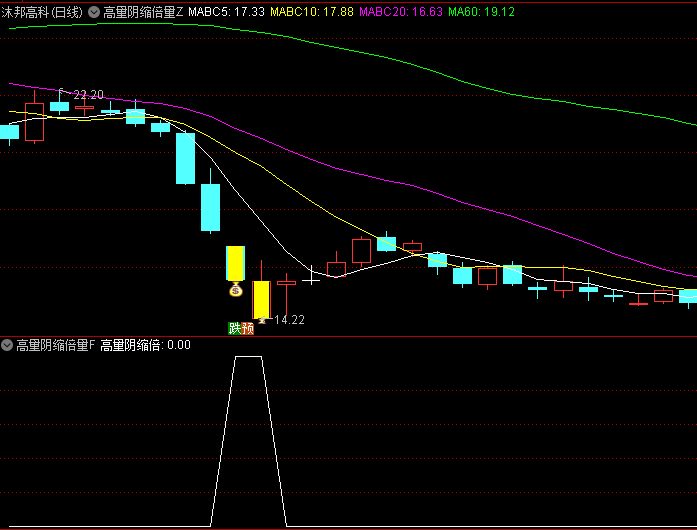The image size is (697, 530).
Task: Click the MABC5 white legend label
Action: (x=227, y=12)
